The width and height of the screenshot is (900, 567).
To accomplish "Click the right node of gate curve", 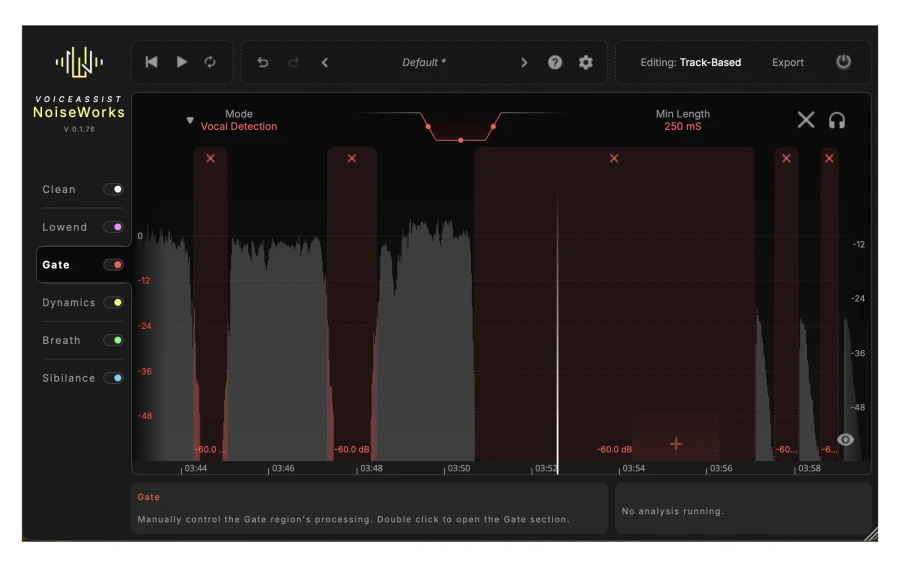I will (x=493, y=126).
